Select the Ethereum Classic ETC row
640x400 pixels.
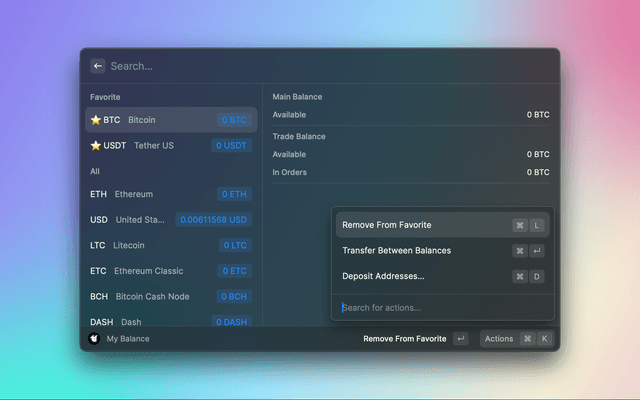tap(170, 271)
